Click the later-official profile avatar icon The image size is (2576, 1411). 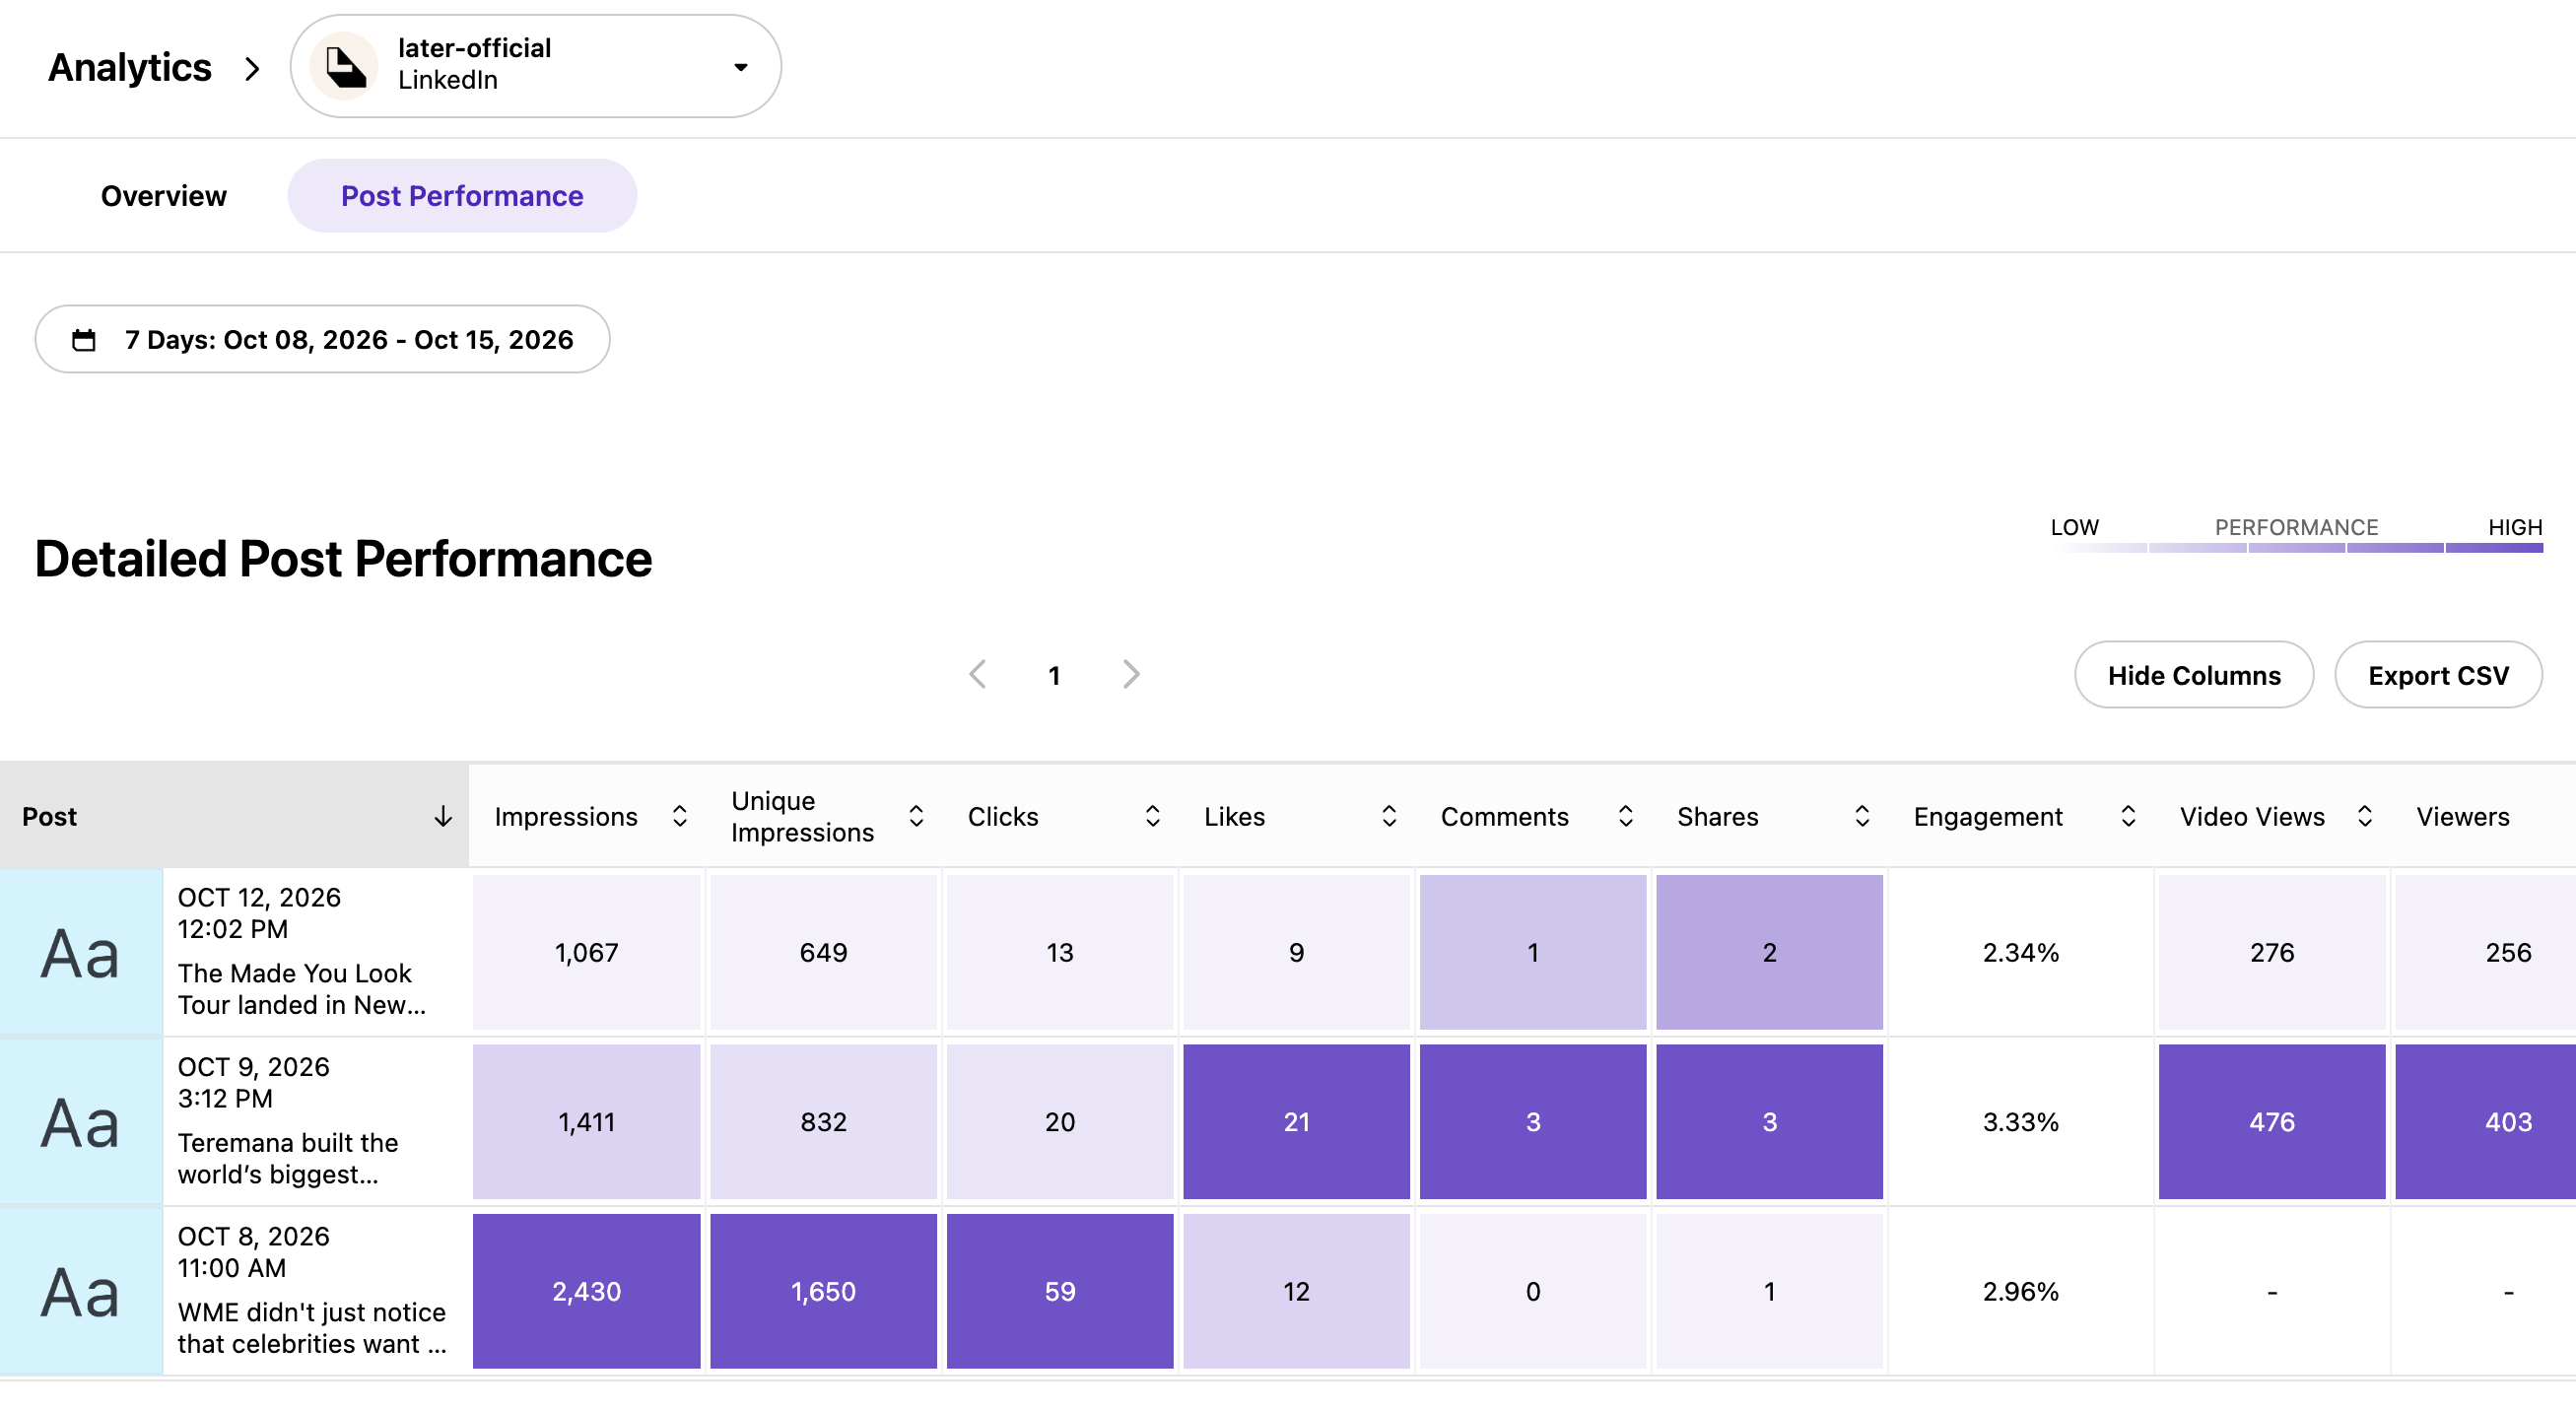344,66
